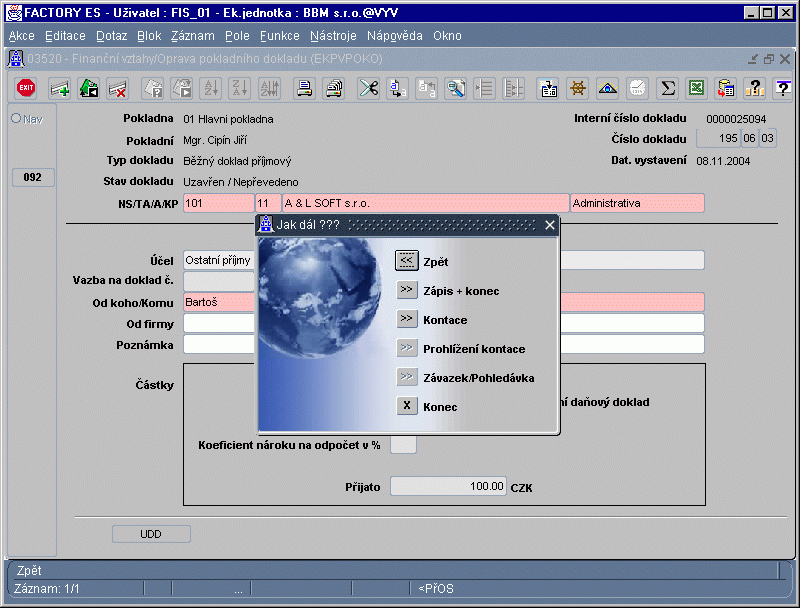
Task: Click the ship wheel icon in toolbar
Action: tap(578, 88)
